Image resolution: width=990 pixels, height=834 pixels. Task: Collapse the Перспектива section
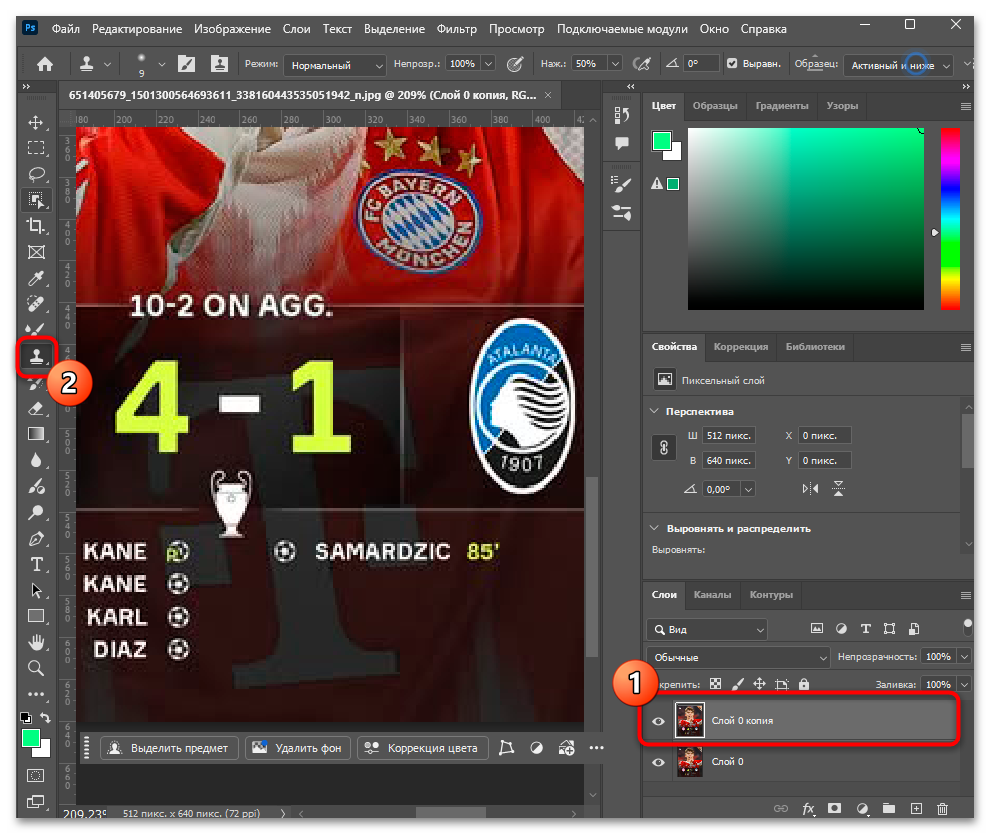[655, 411]
